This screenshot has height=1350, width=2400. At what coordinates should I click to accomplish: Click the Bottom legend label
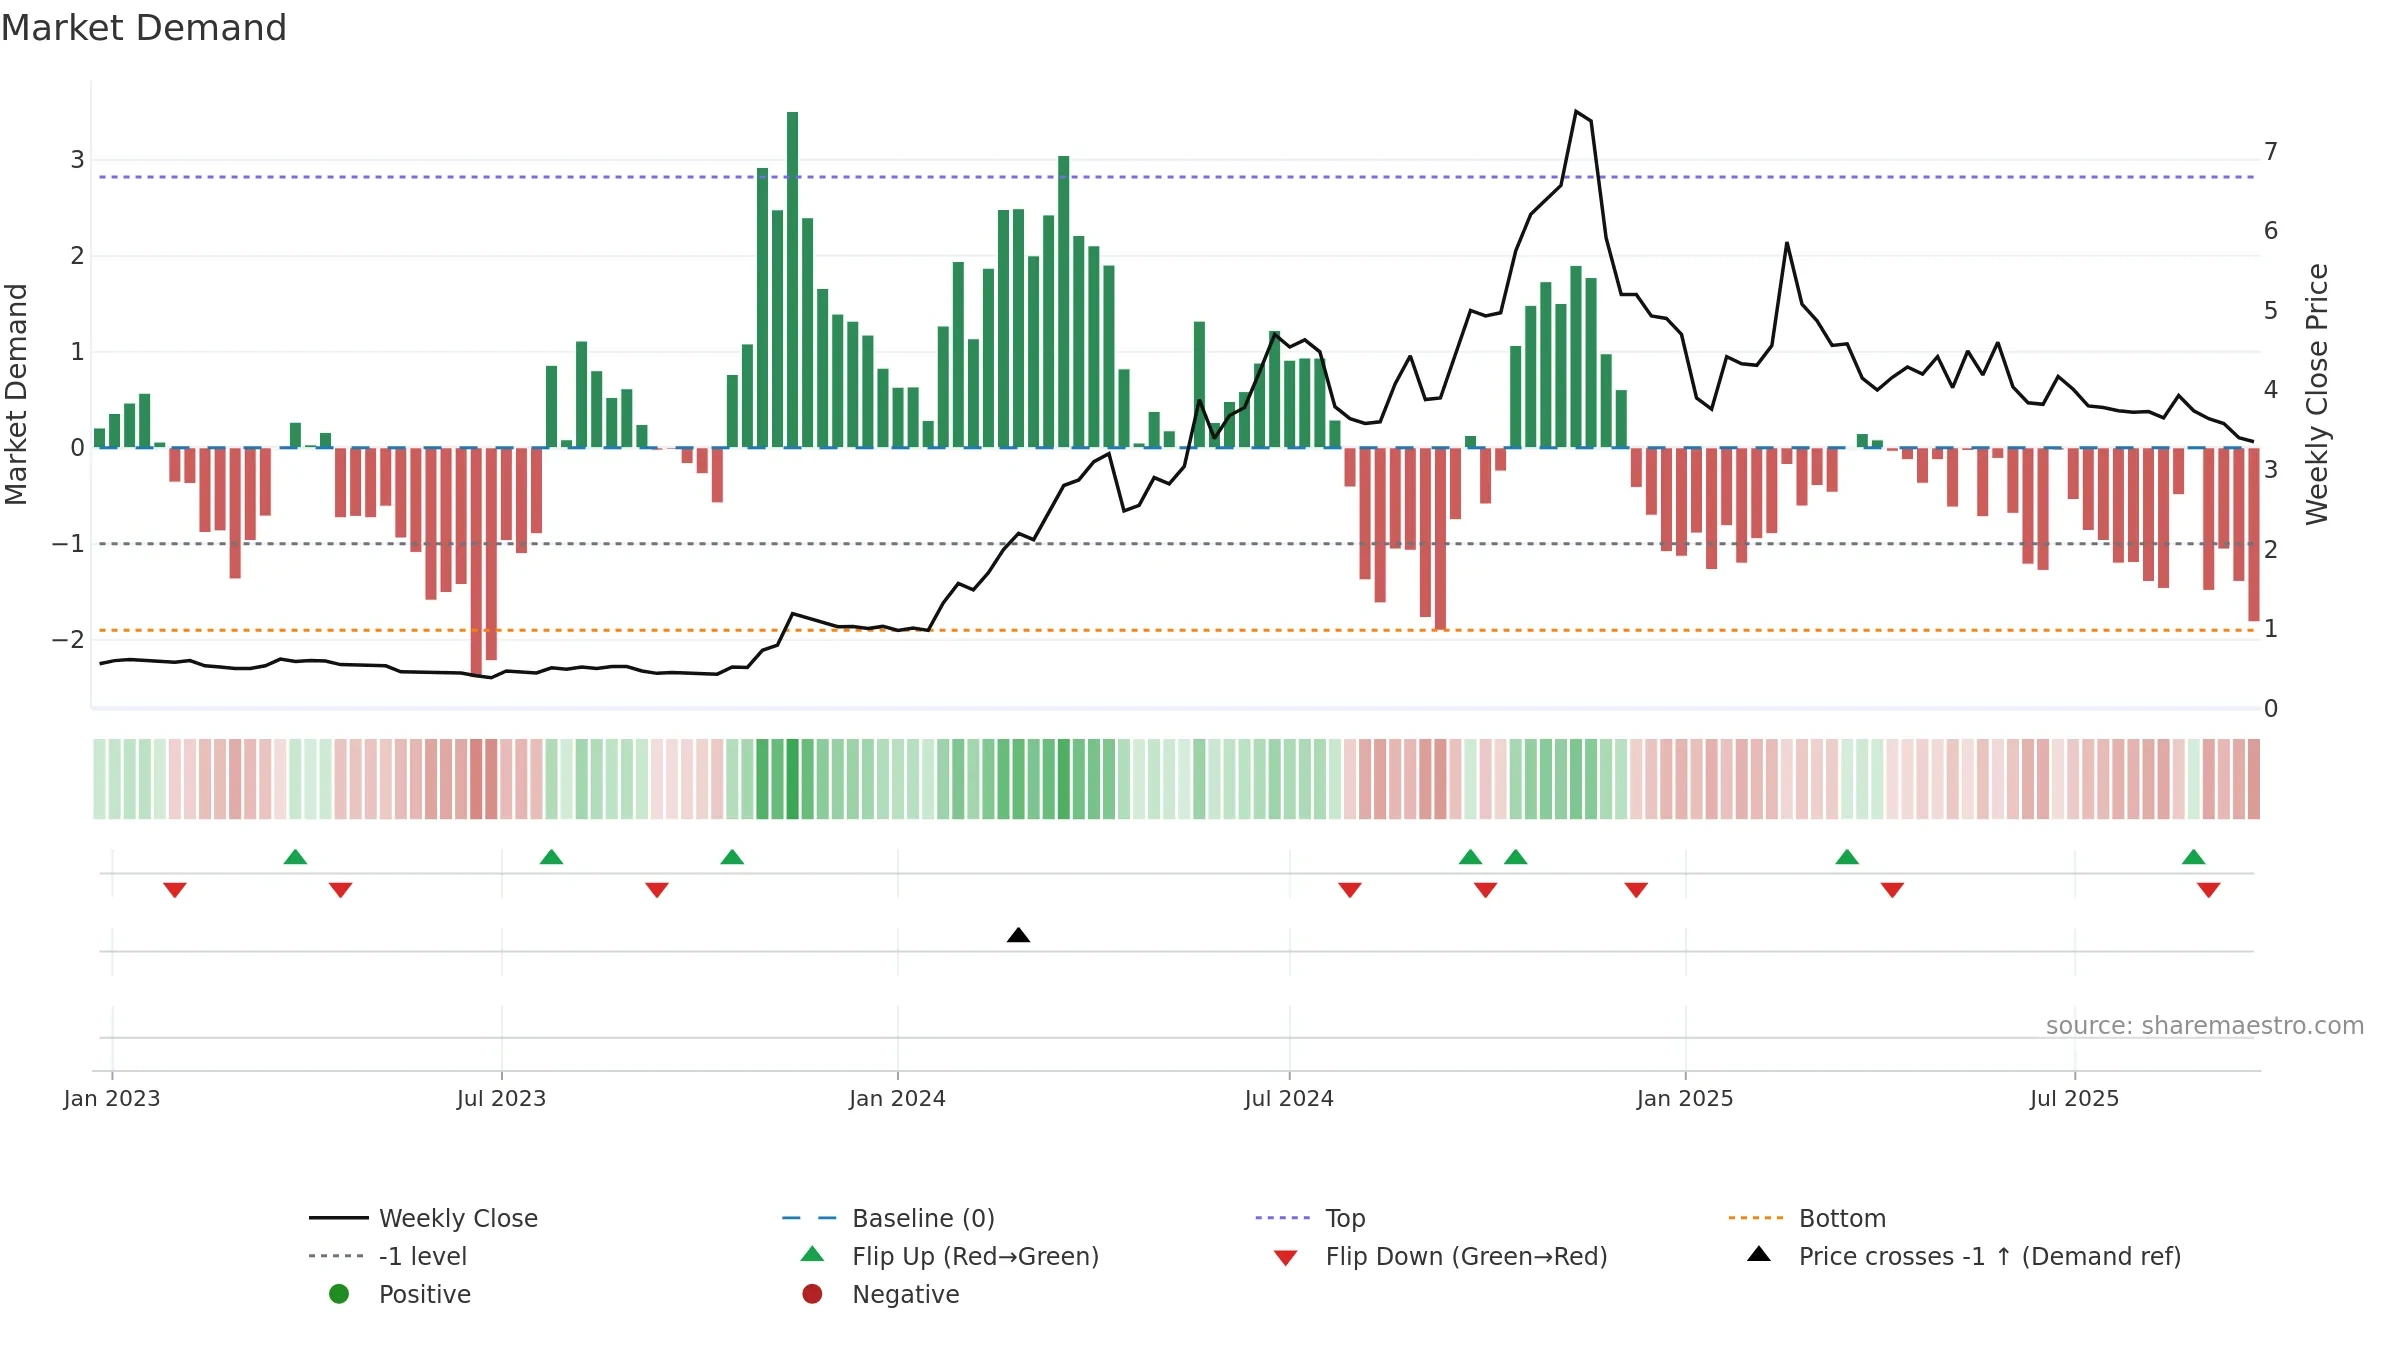[1842, 1218]
